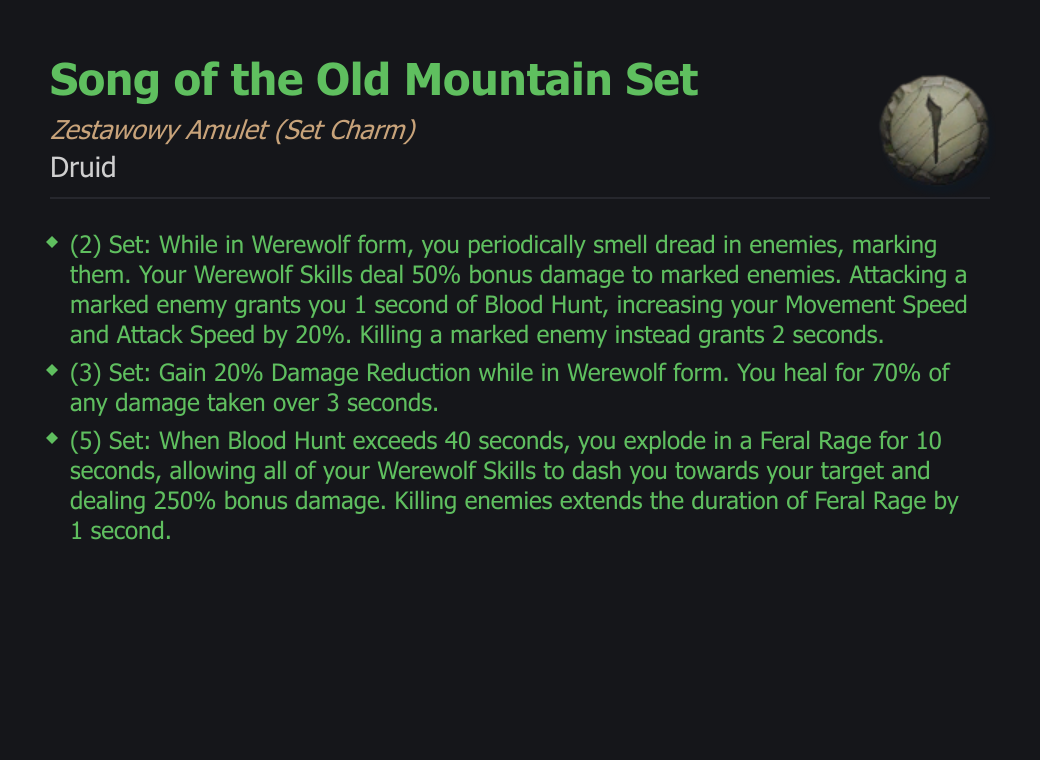Click the horizontal divider below Druid
This screenshot has width=1040, height=760.
point(520,198)
